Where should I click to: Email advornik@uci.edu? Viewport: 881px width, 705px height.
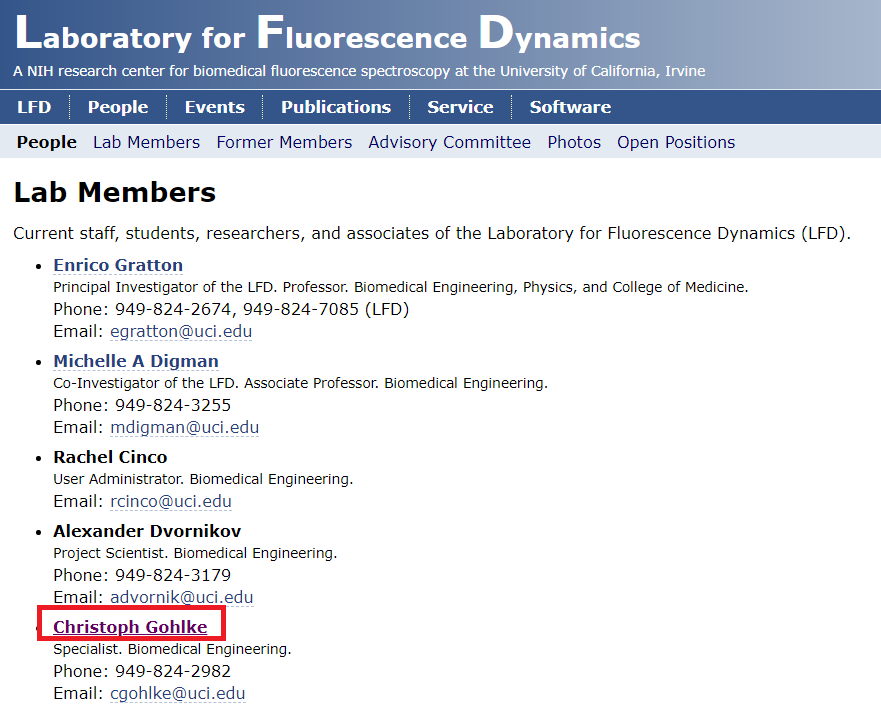click(x=181, y=597)
